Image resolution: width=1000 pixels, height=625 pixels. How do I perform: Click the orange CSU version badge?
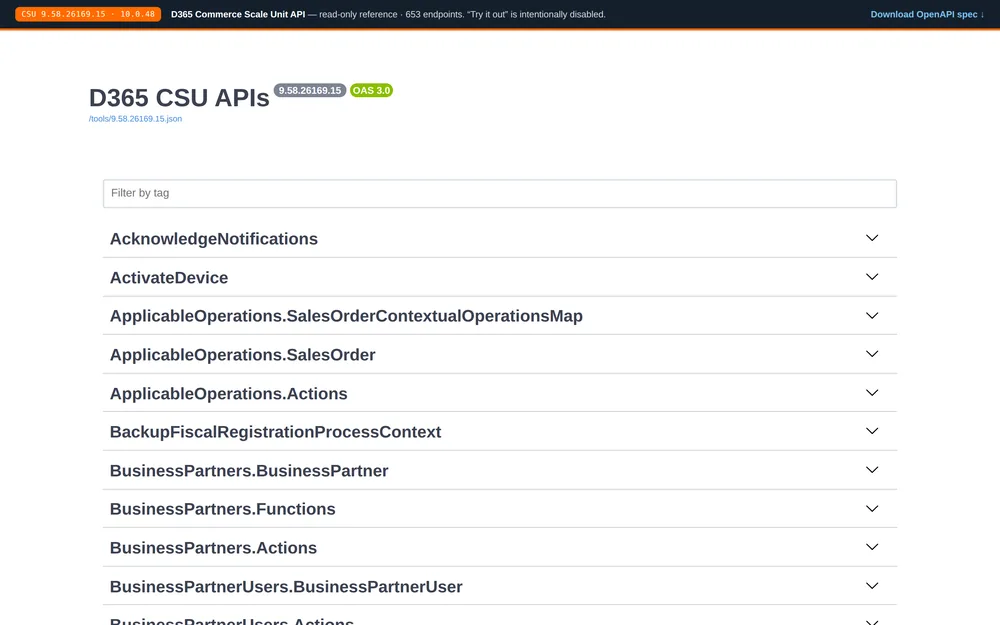point(88,14)
